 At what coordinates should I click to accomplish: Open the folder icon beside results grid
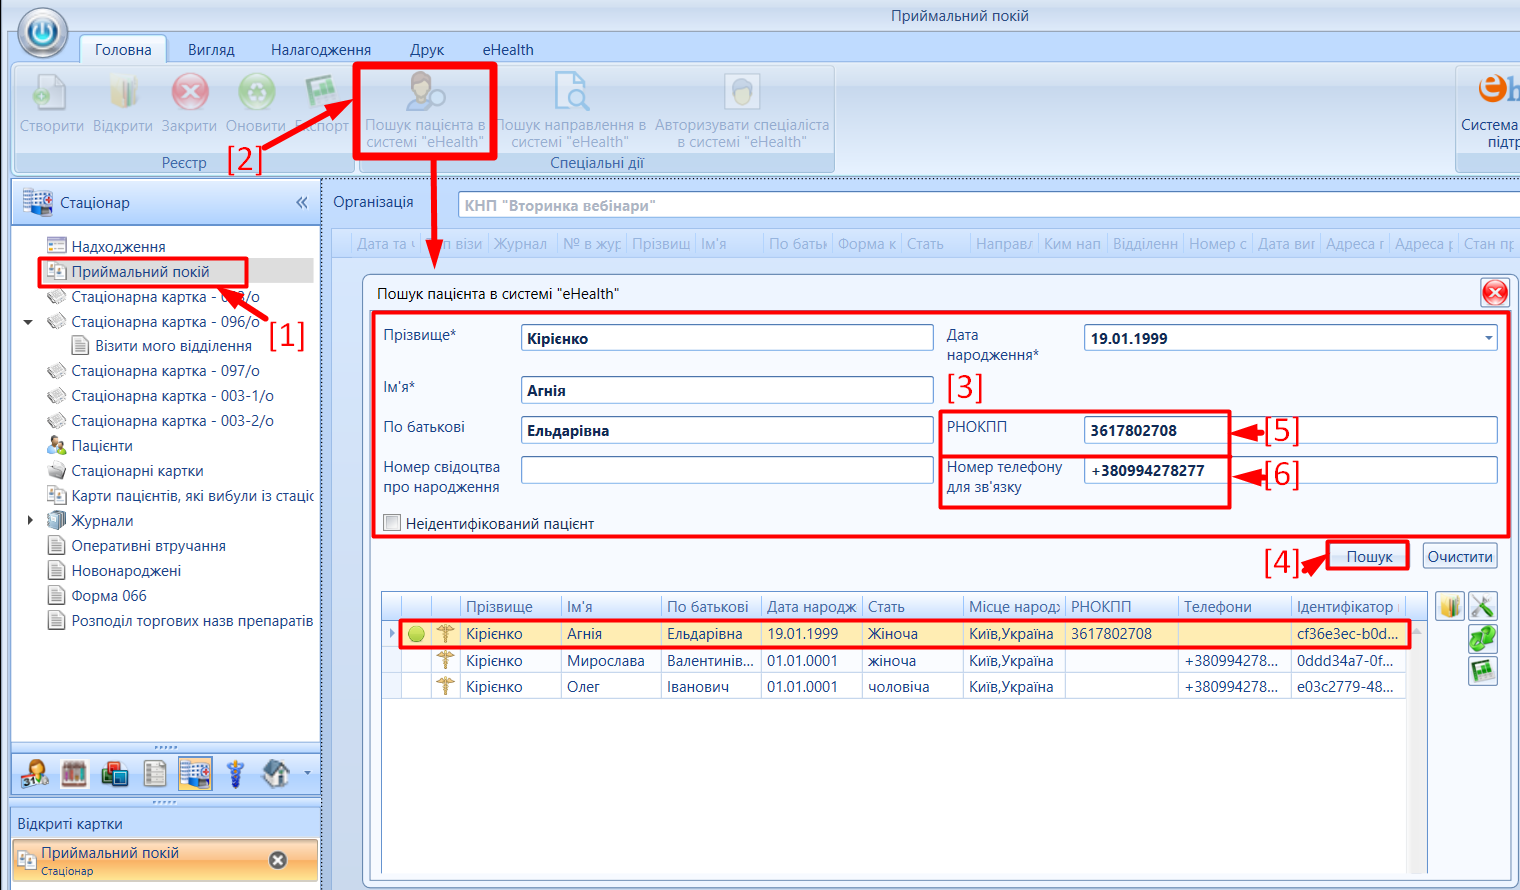pos(1451,606)
